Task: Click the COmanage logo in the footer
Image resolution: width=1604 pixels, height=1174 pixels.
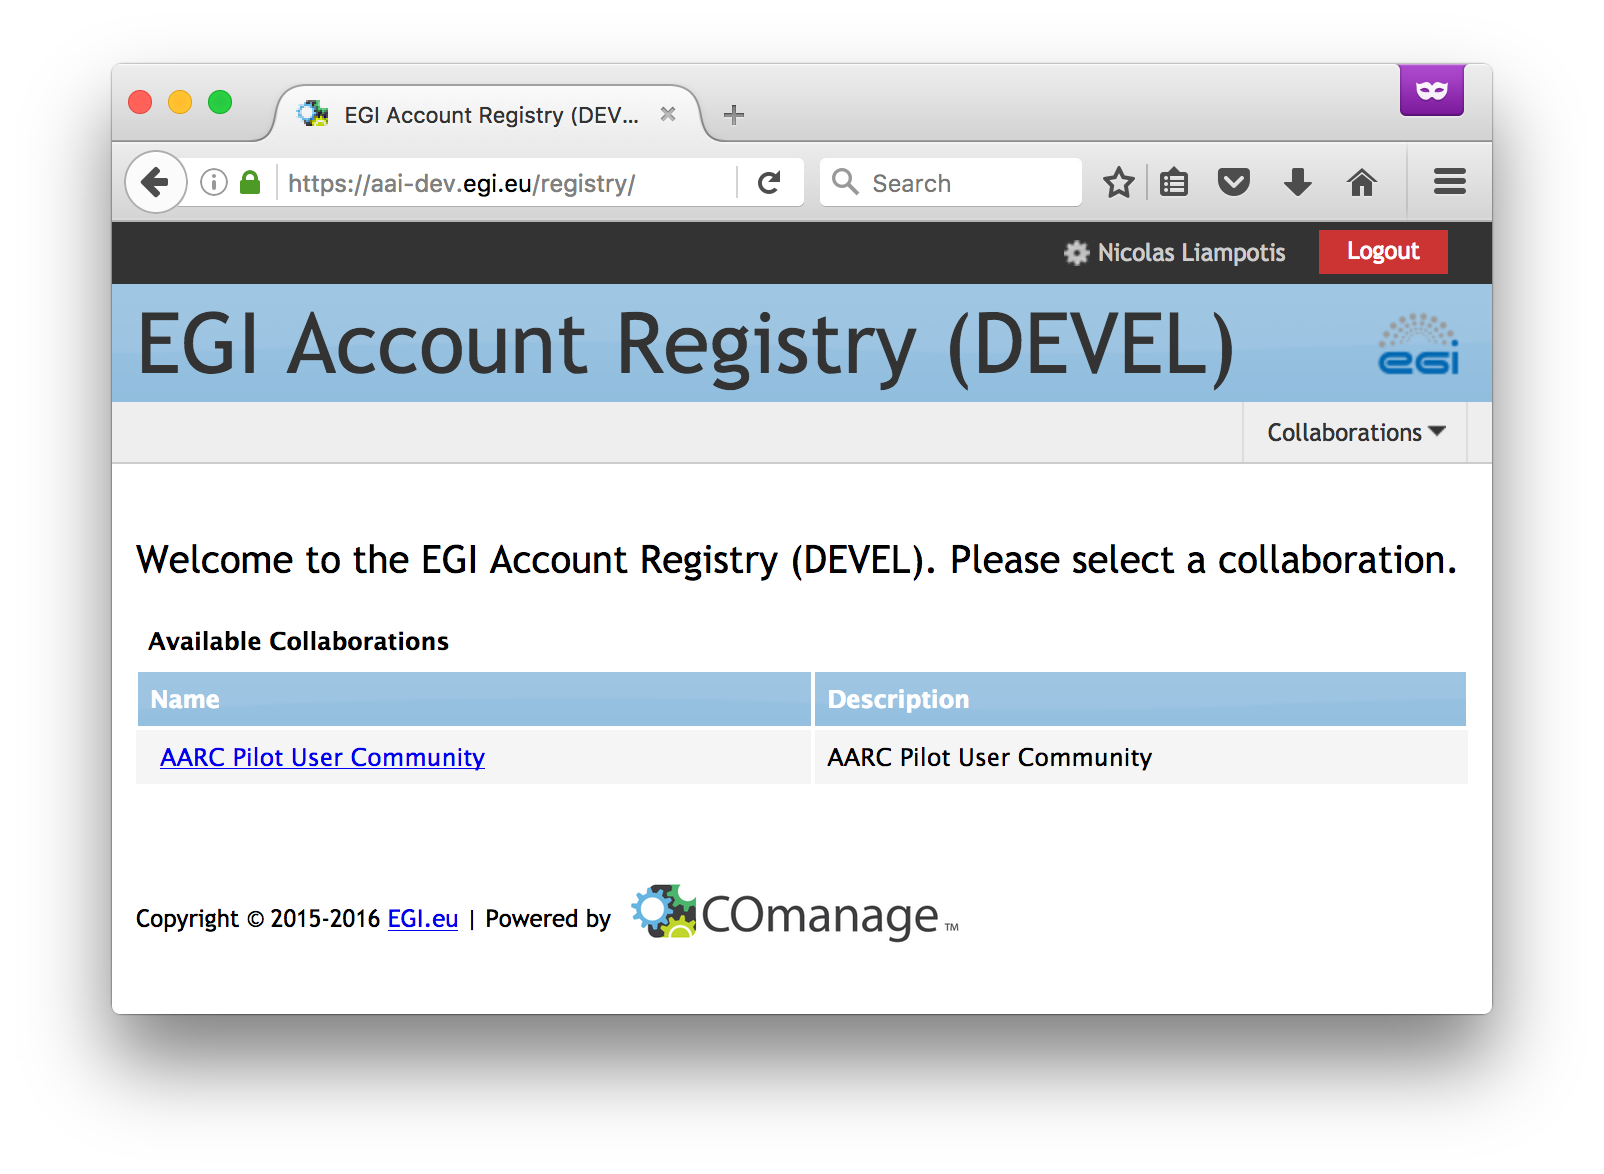Action: [795, 913]
